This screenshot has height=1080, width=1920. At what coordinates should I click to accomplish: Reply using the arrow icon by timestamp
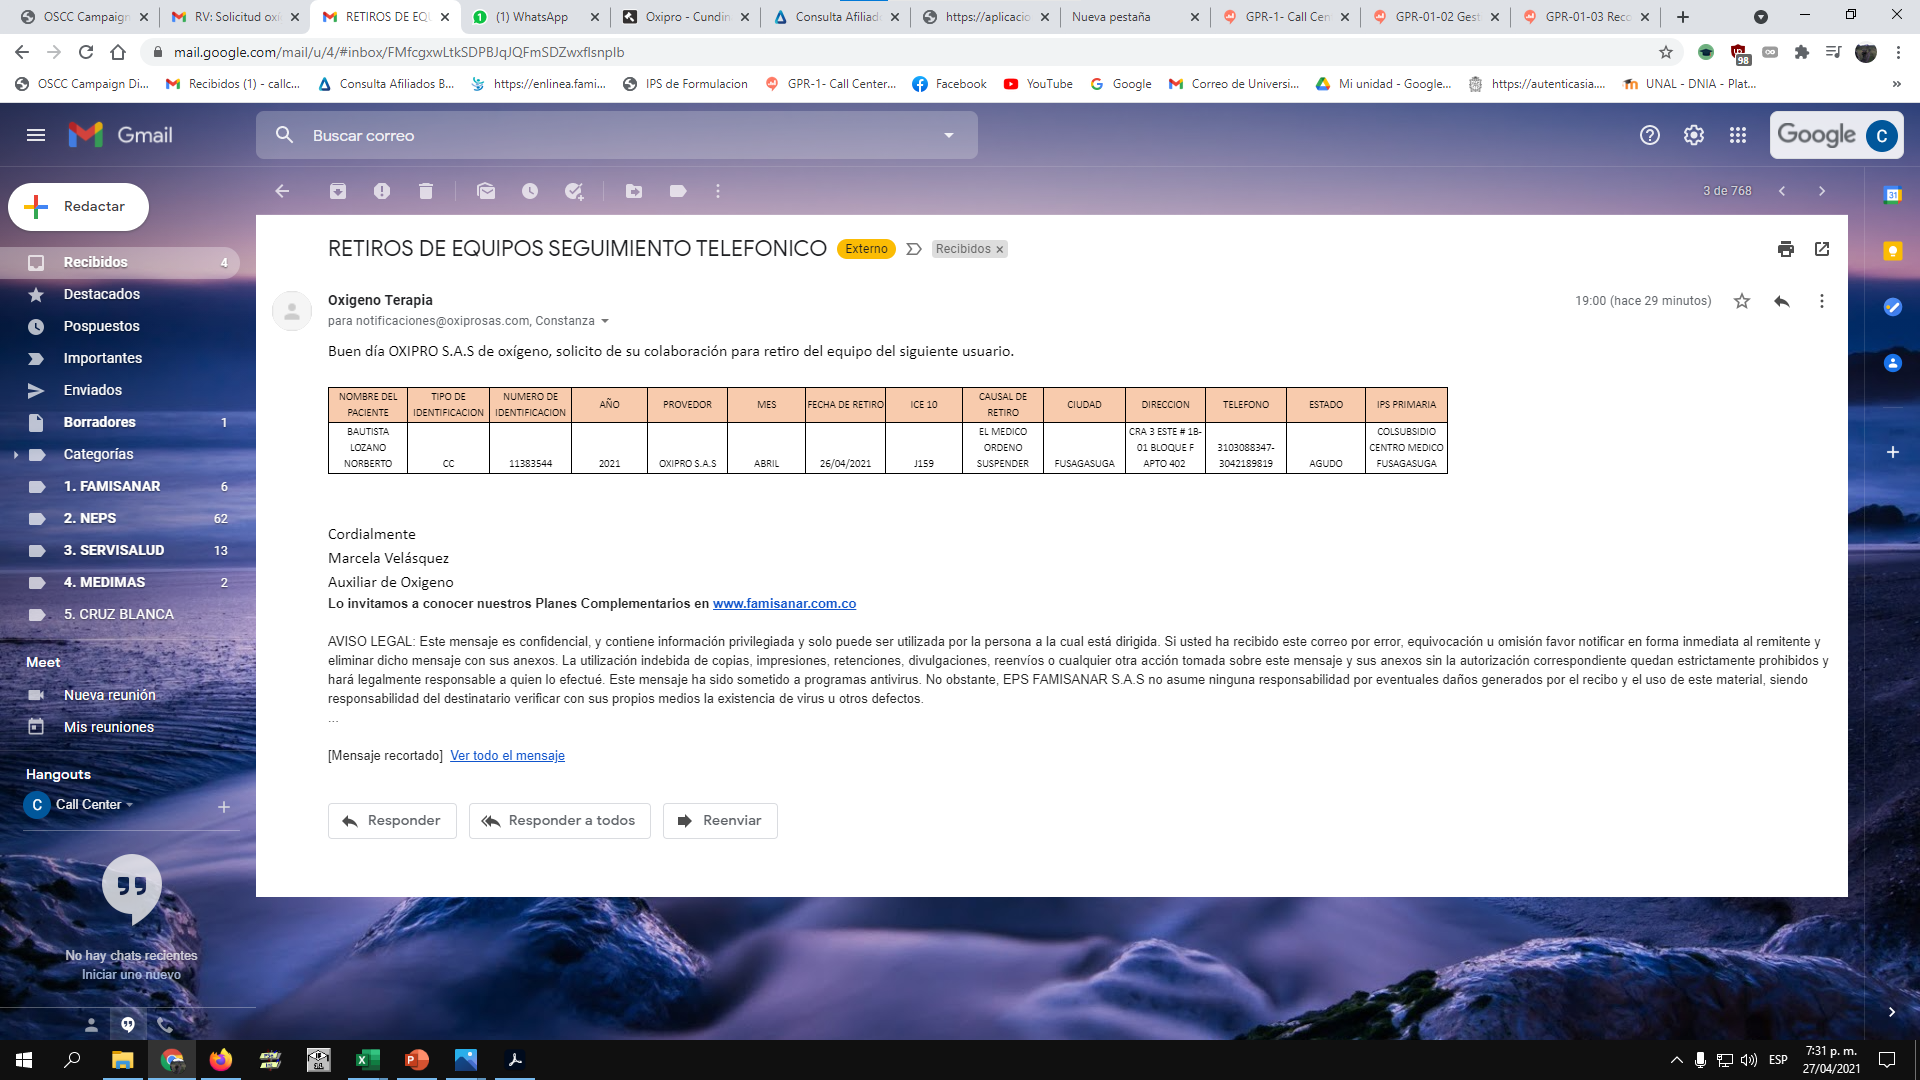tap(1782, 301)
